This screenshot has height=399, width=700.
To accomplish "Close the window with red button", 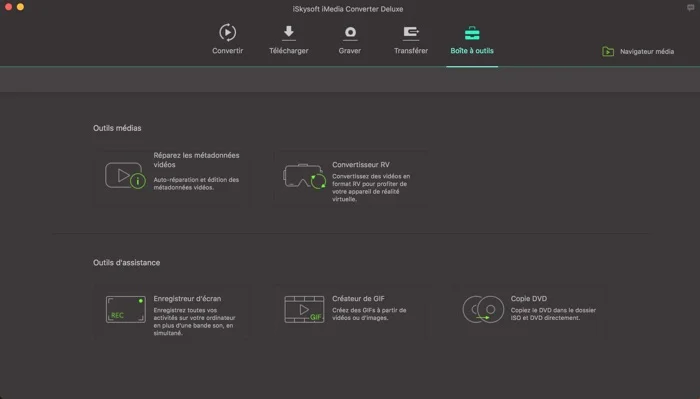I will coord(8,7).
